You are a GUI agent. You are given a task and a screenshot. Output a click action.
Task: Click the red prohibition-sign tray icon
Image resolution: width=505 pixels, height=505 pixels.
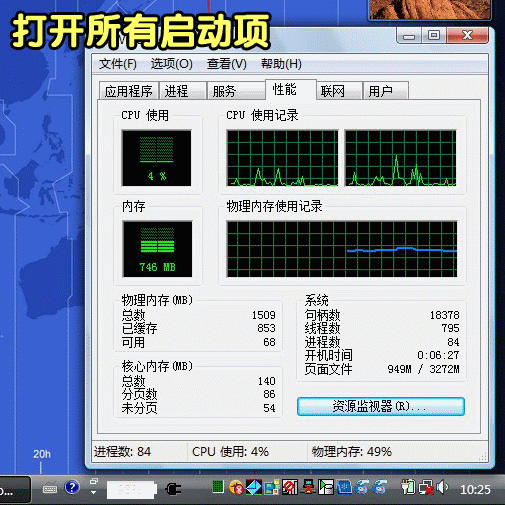click(290, 487)
